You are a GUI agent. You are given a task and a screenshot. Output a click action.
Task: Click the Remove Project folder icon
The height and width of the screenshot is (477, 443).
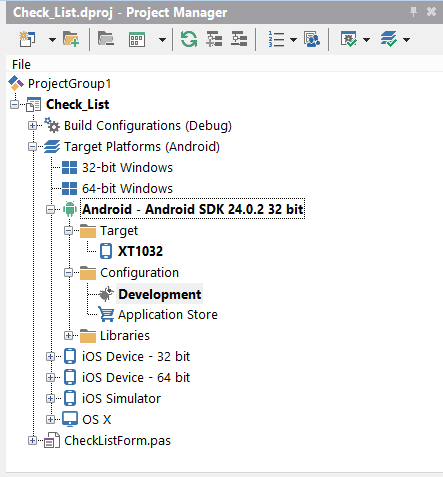coord(106,39)
